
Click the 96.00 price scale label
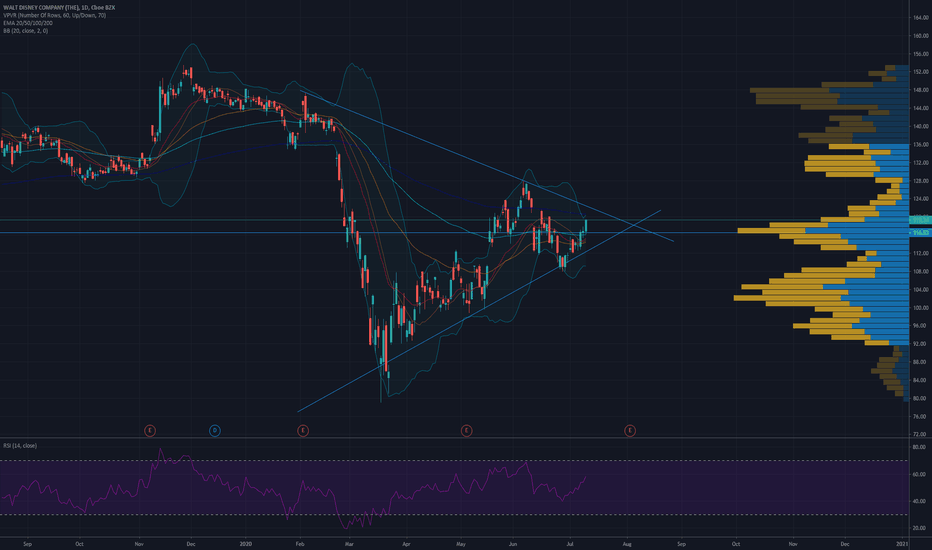click(x=920, y=326)
